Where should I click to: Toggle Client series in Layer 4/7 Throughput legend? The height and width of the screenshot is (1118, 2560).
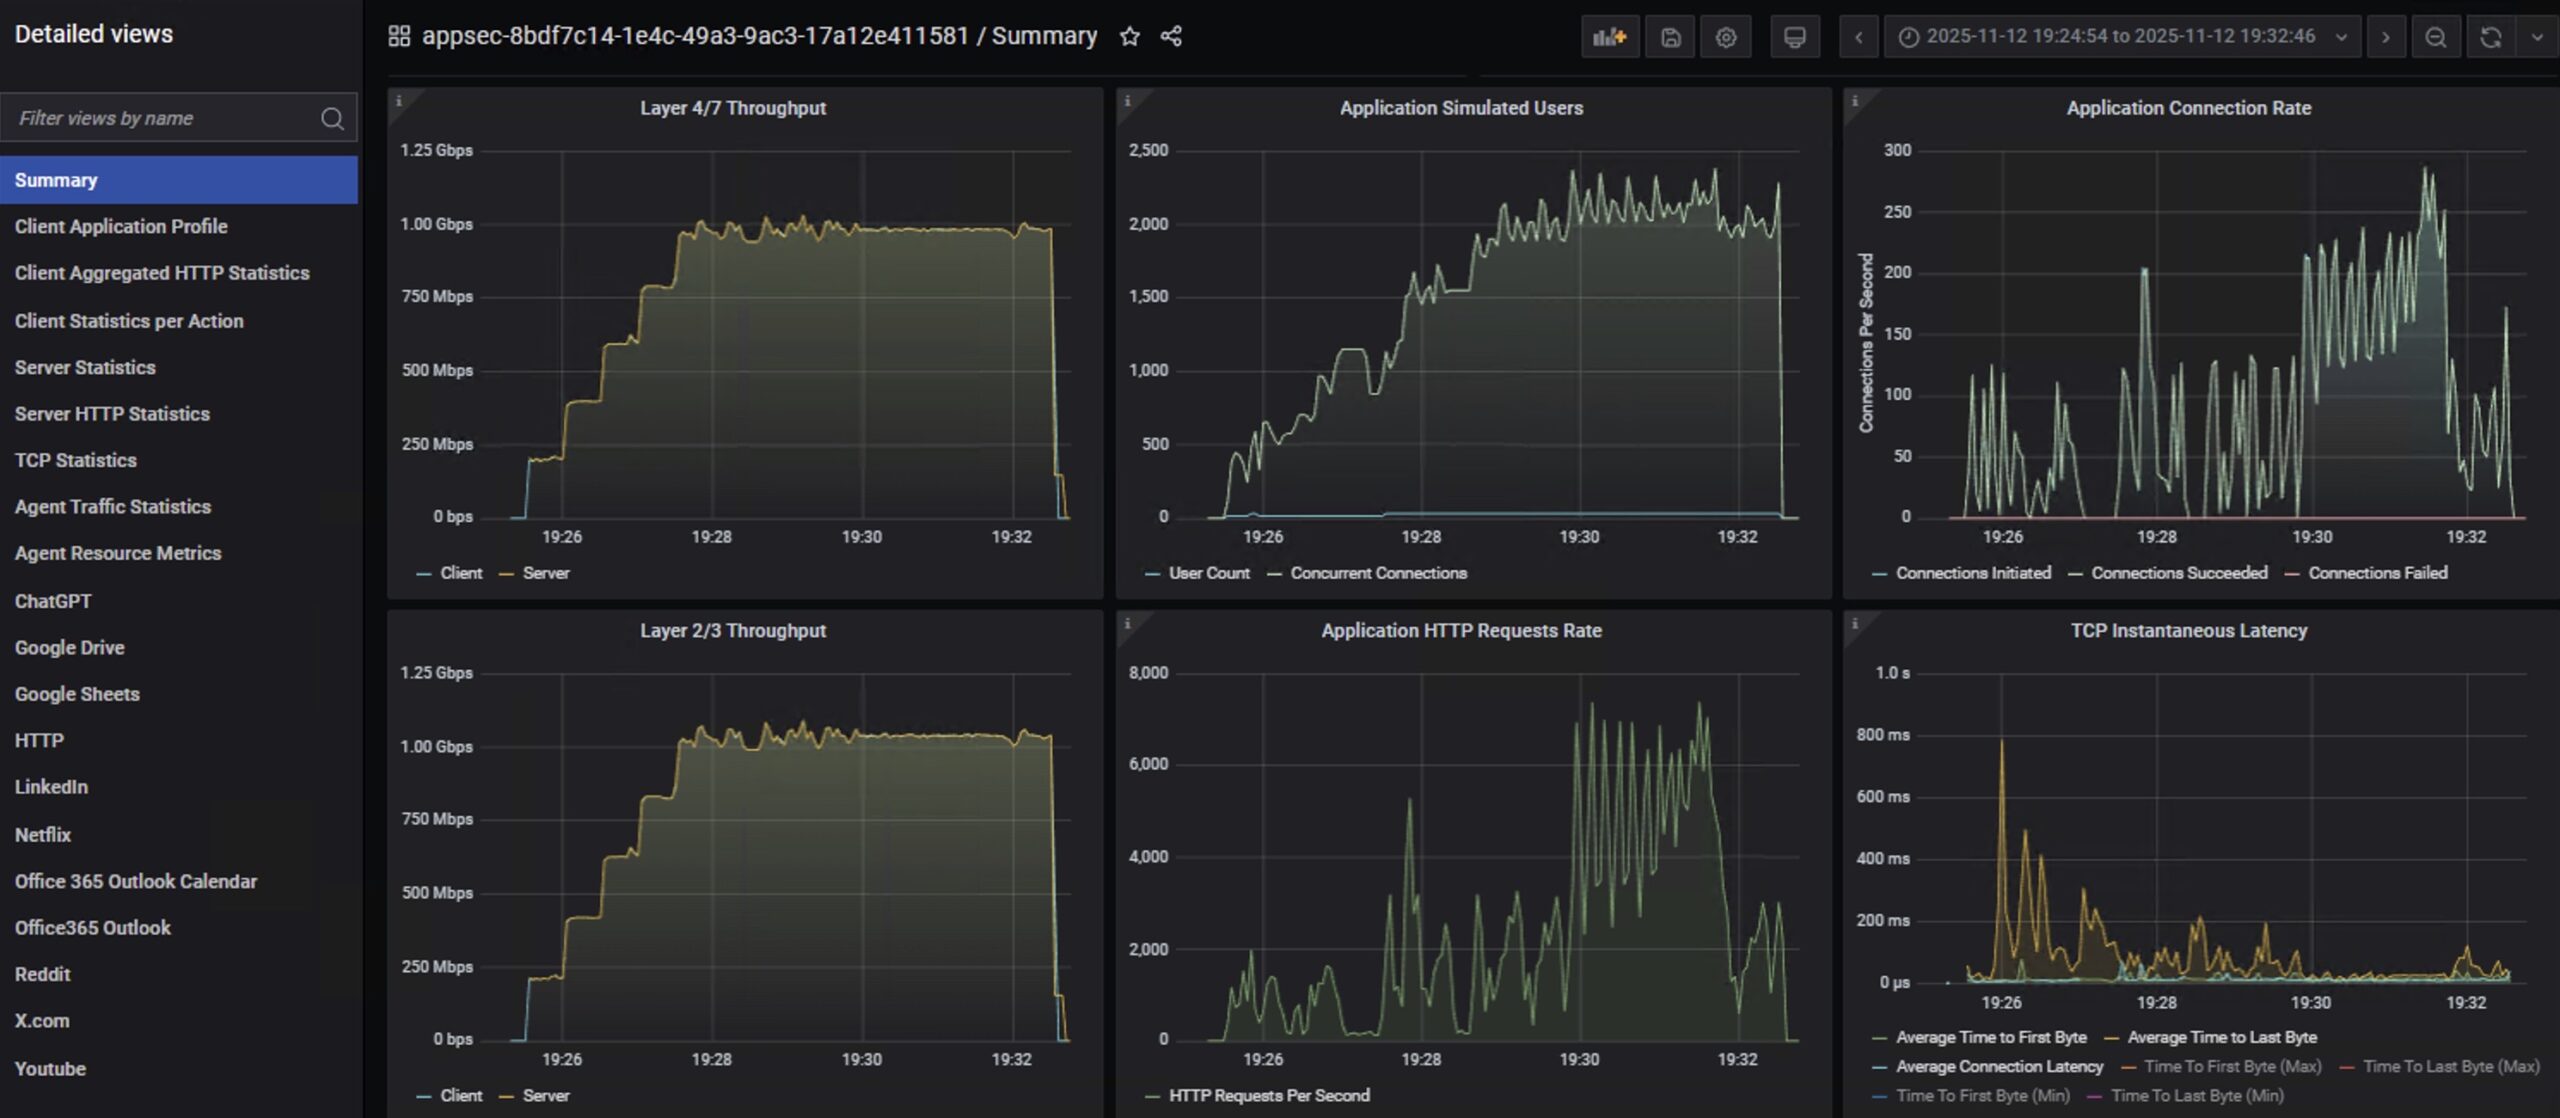(460, 573)
